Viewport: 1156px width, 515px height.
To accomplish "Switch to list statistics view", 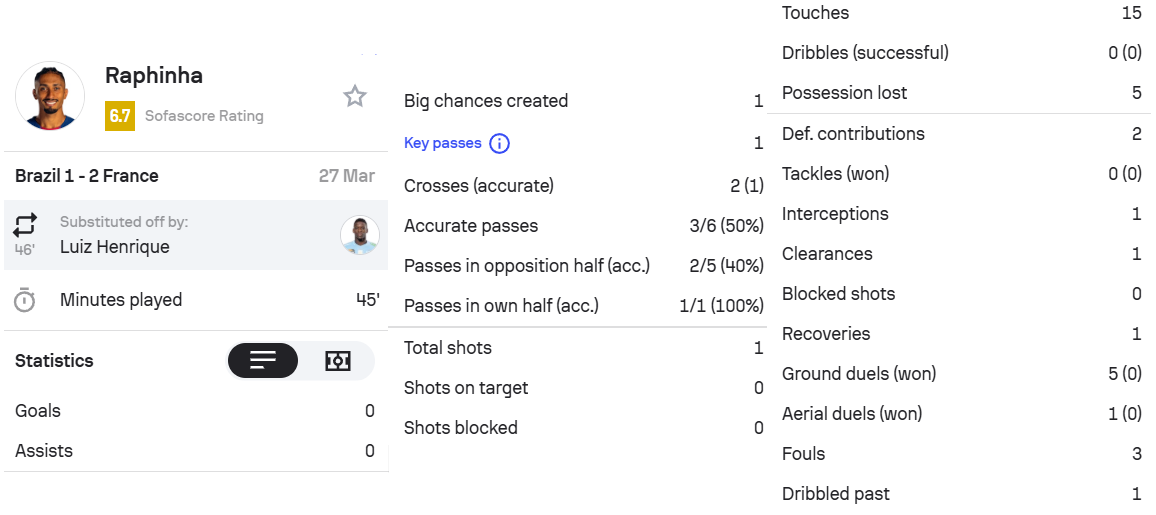I will [x=263, y=361].
